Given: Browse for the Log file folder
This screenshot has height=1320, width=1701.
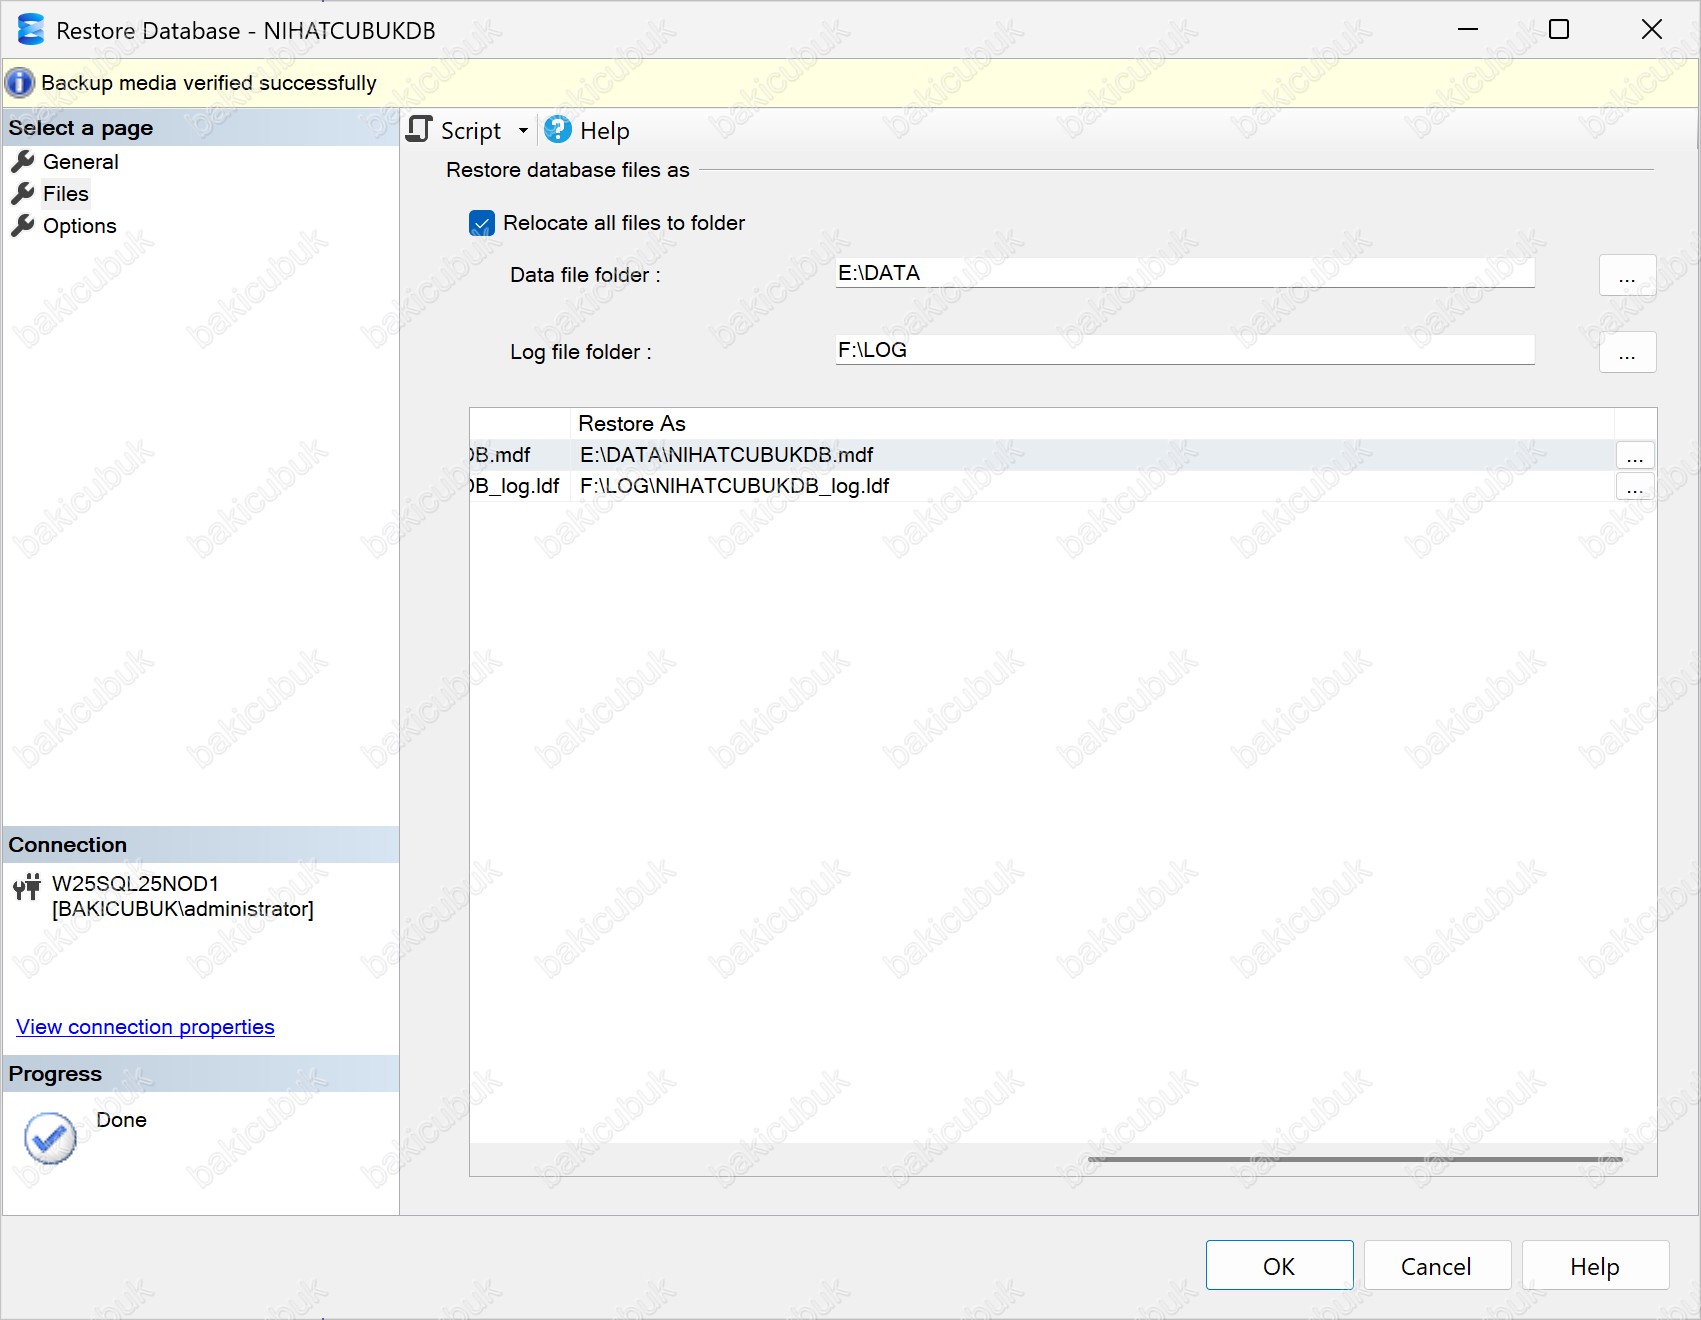Looking at the screenshot, I should [x=1627, y=352].
